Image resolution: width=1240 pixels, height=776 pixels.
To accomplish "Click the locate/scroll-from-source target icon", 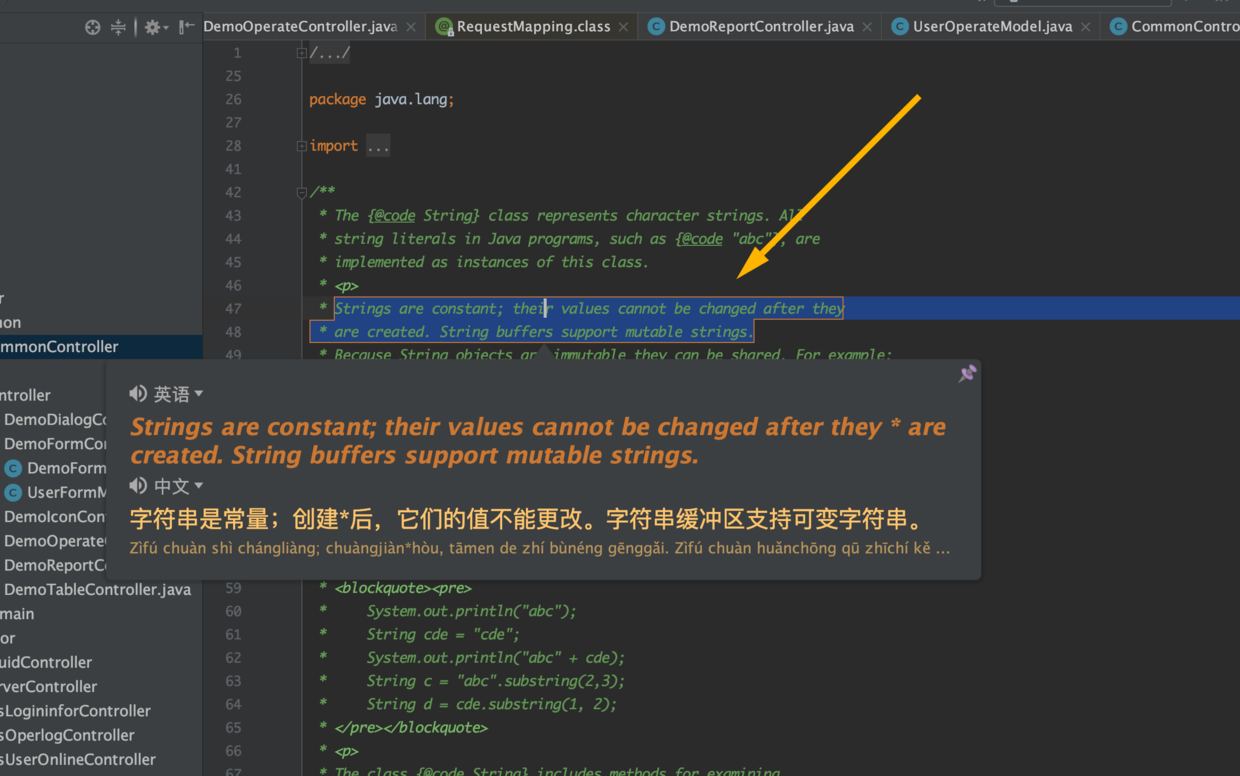I will click(x=93, y=27).
